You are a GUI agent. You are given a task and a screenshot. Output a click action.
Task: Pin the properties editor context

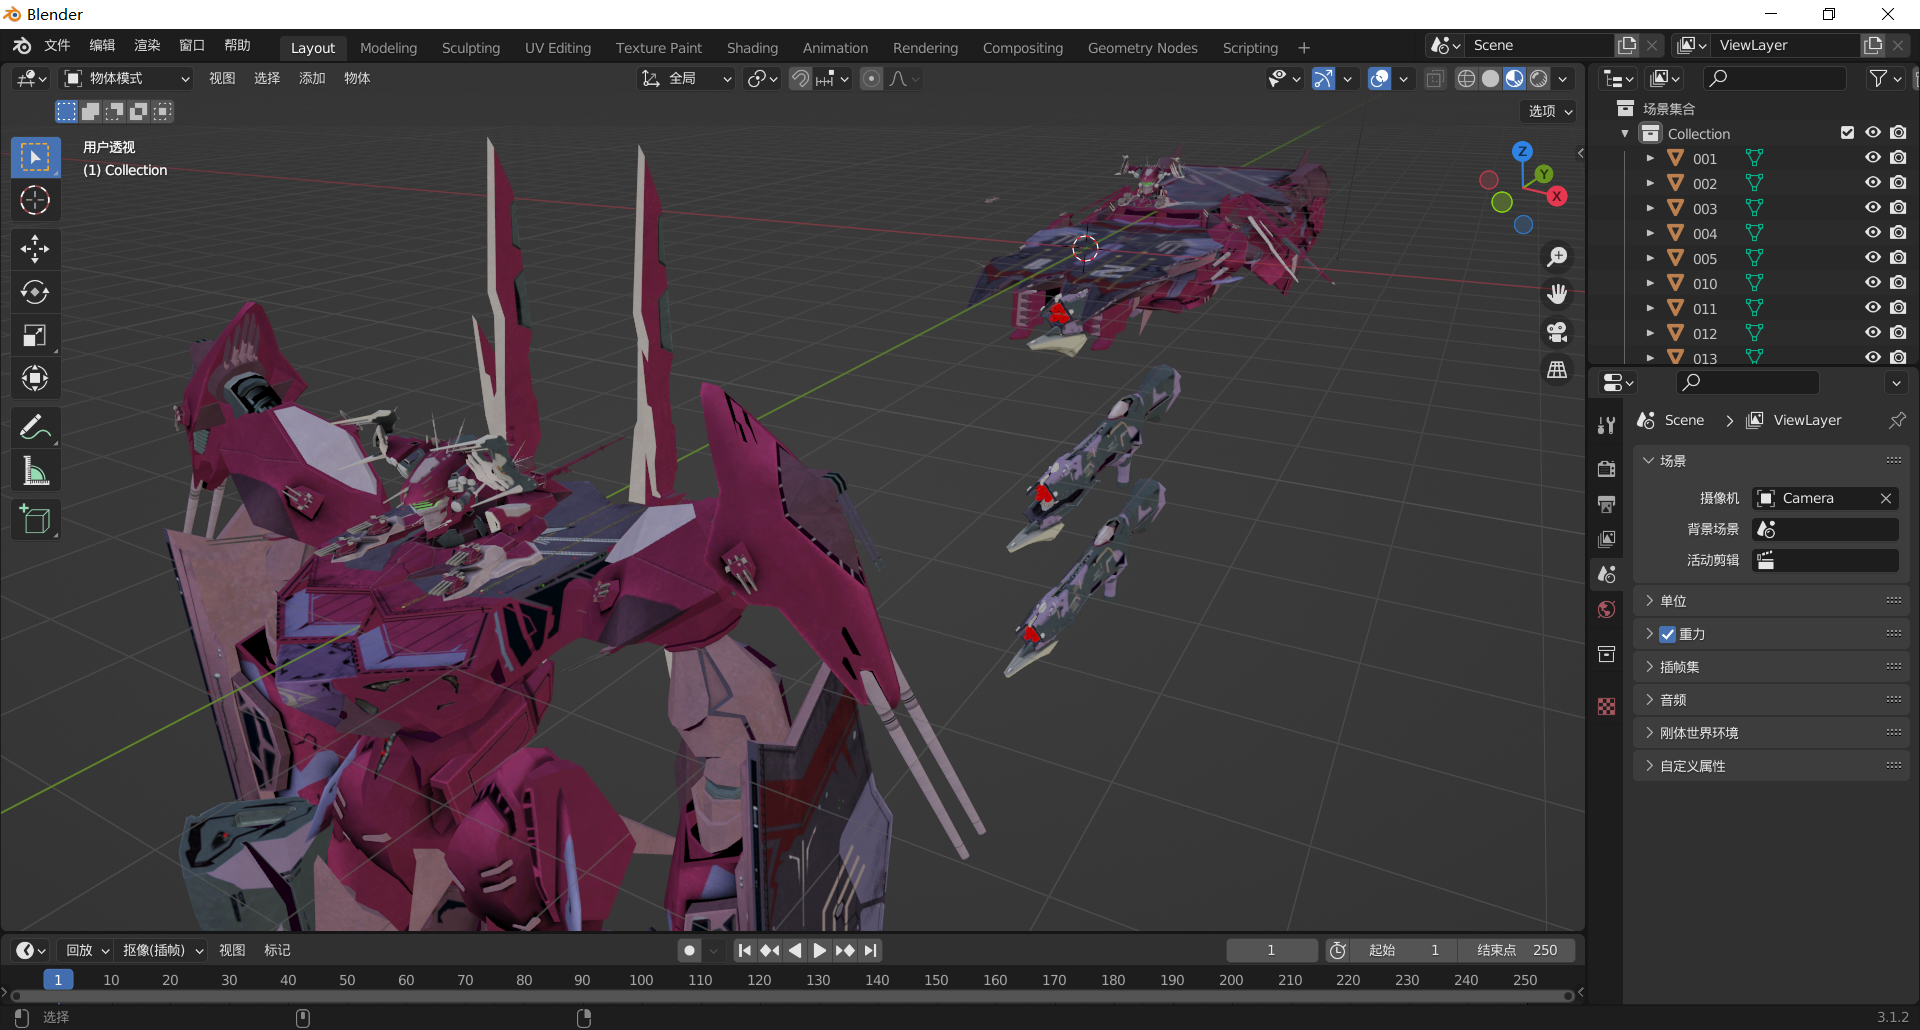point(1897,420)
